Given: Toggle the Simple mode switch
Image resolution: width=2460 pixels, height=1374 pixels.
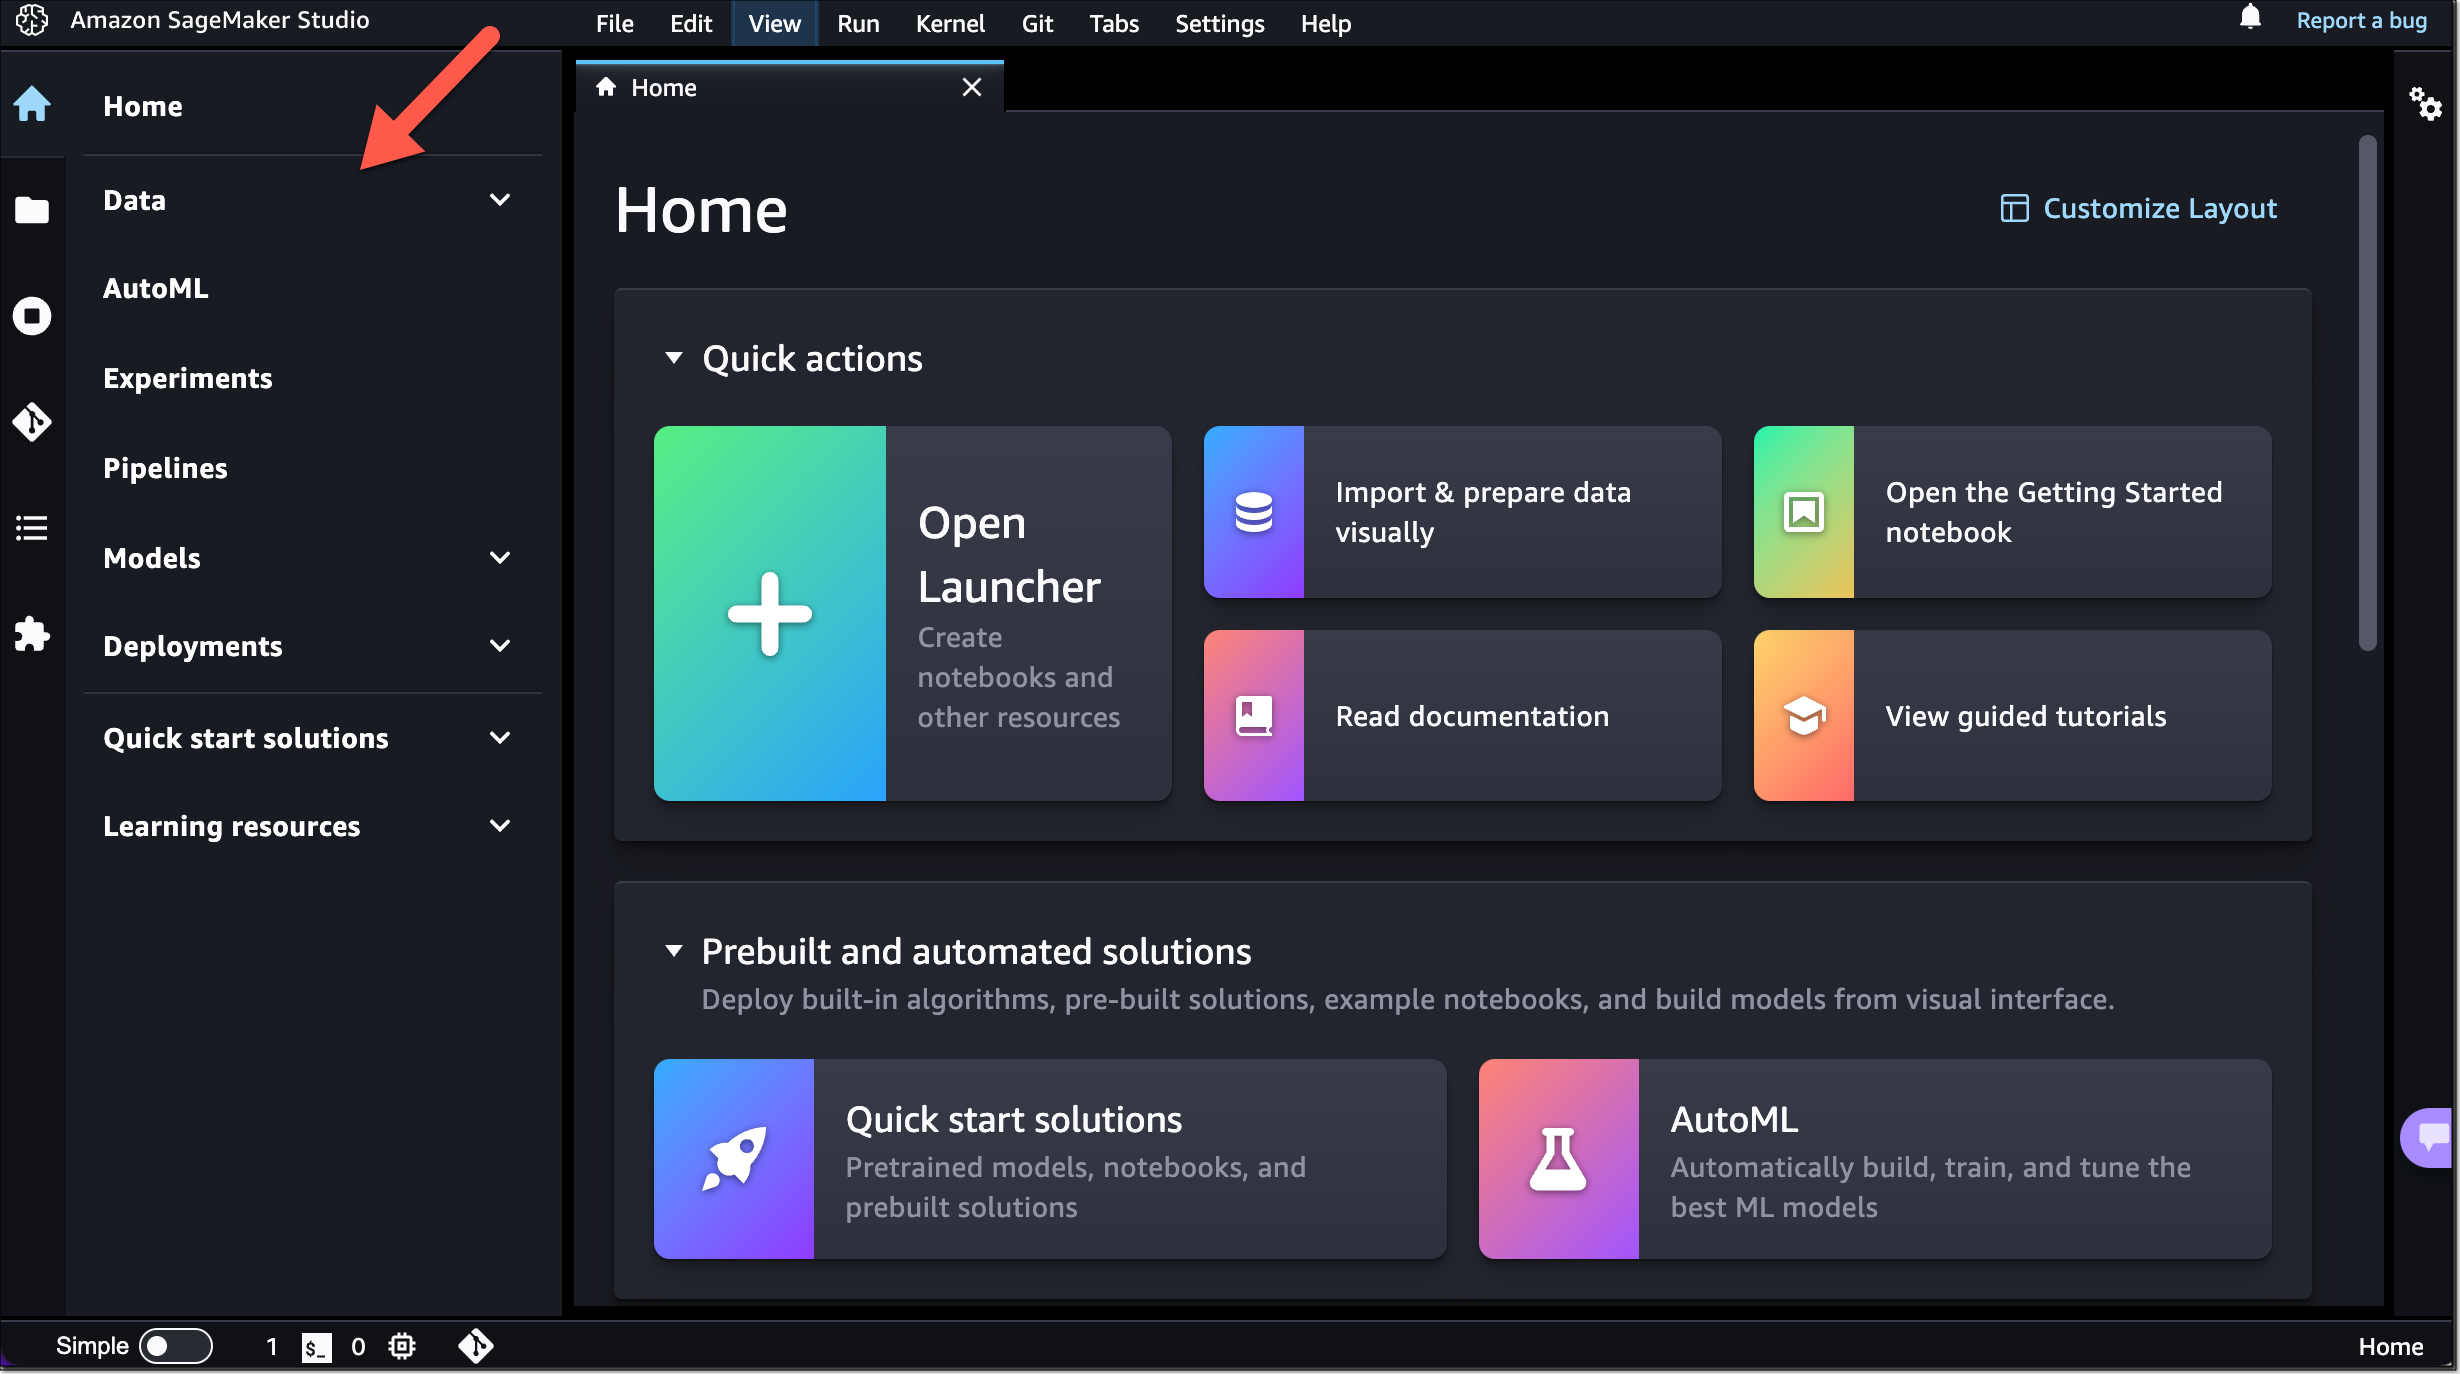Looking at the screenshot, I should click(176, 1347).
